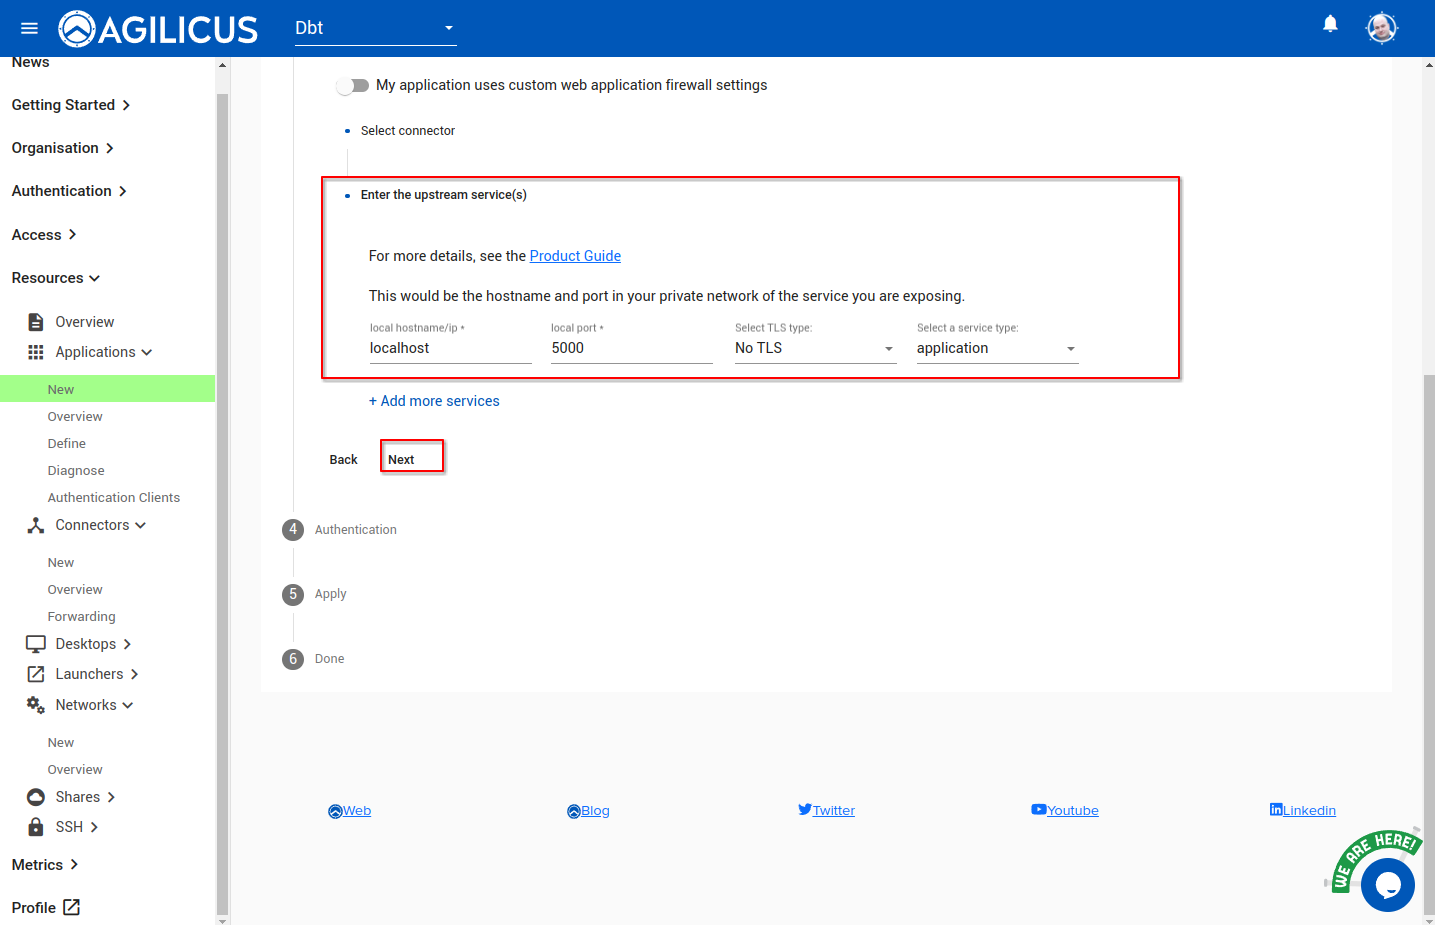
Task: Open the service type dropdown
Action: click(x=996, y=348)
